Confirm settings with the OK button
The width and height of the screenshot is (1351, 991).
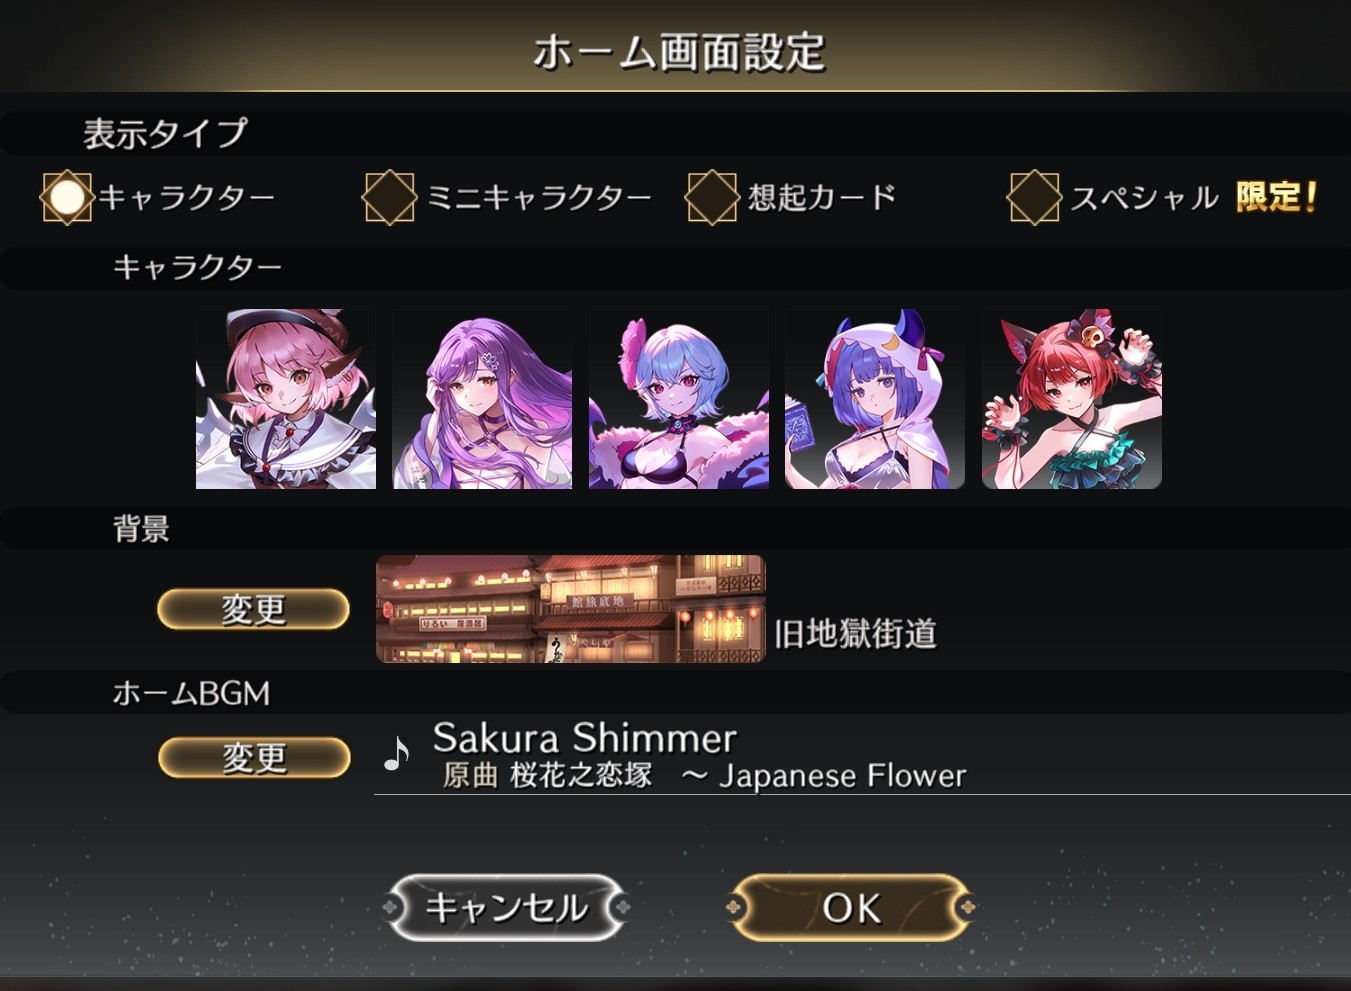(x=851, y=907)
